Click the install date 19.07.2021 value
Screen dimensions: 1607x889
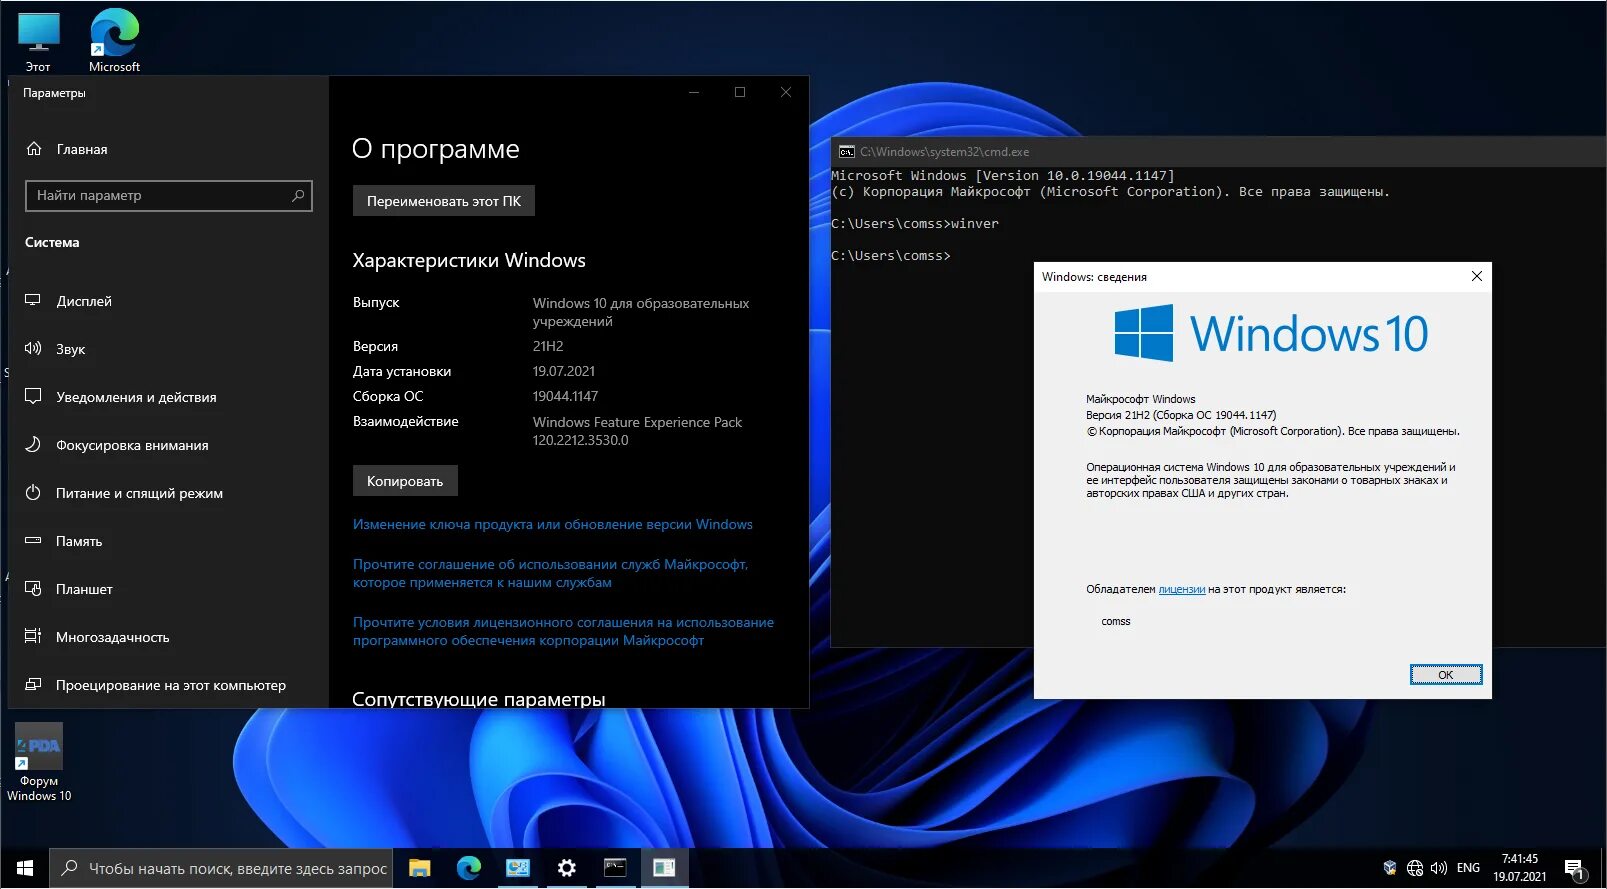(564, 371)
